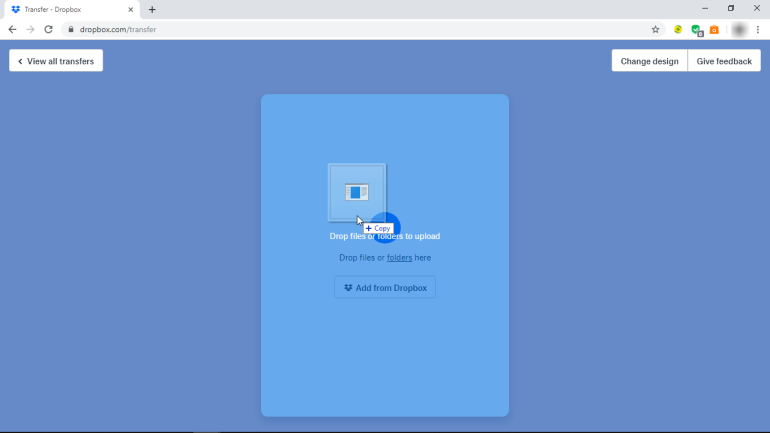Viewport: 770px width, 433px height.
Task: Bookmark this page with the star icon
Action: pos(656,30)
